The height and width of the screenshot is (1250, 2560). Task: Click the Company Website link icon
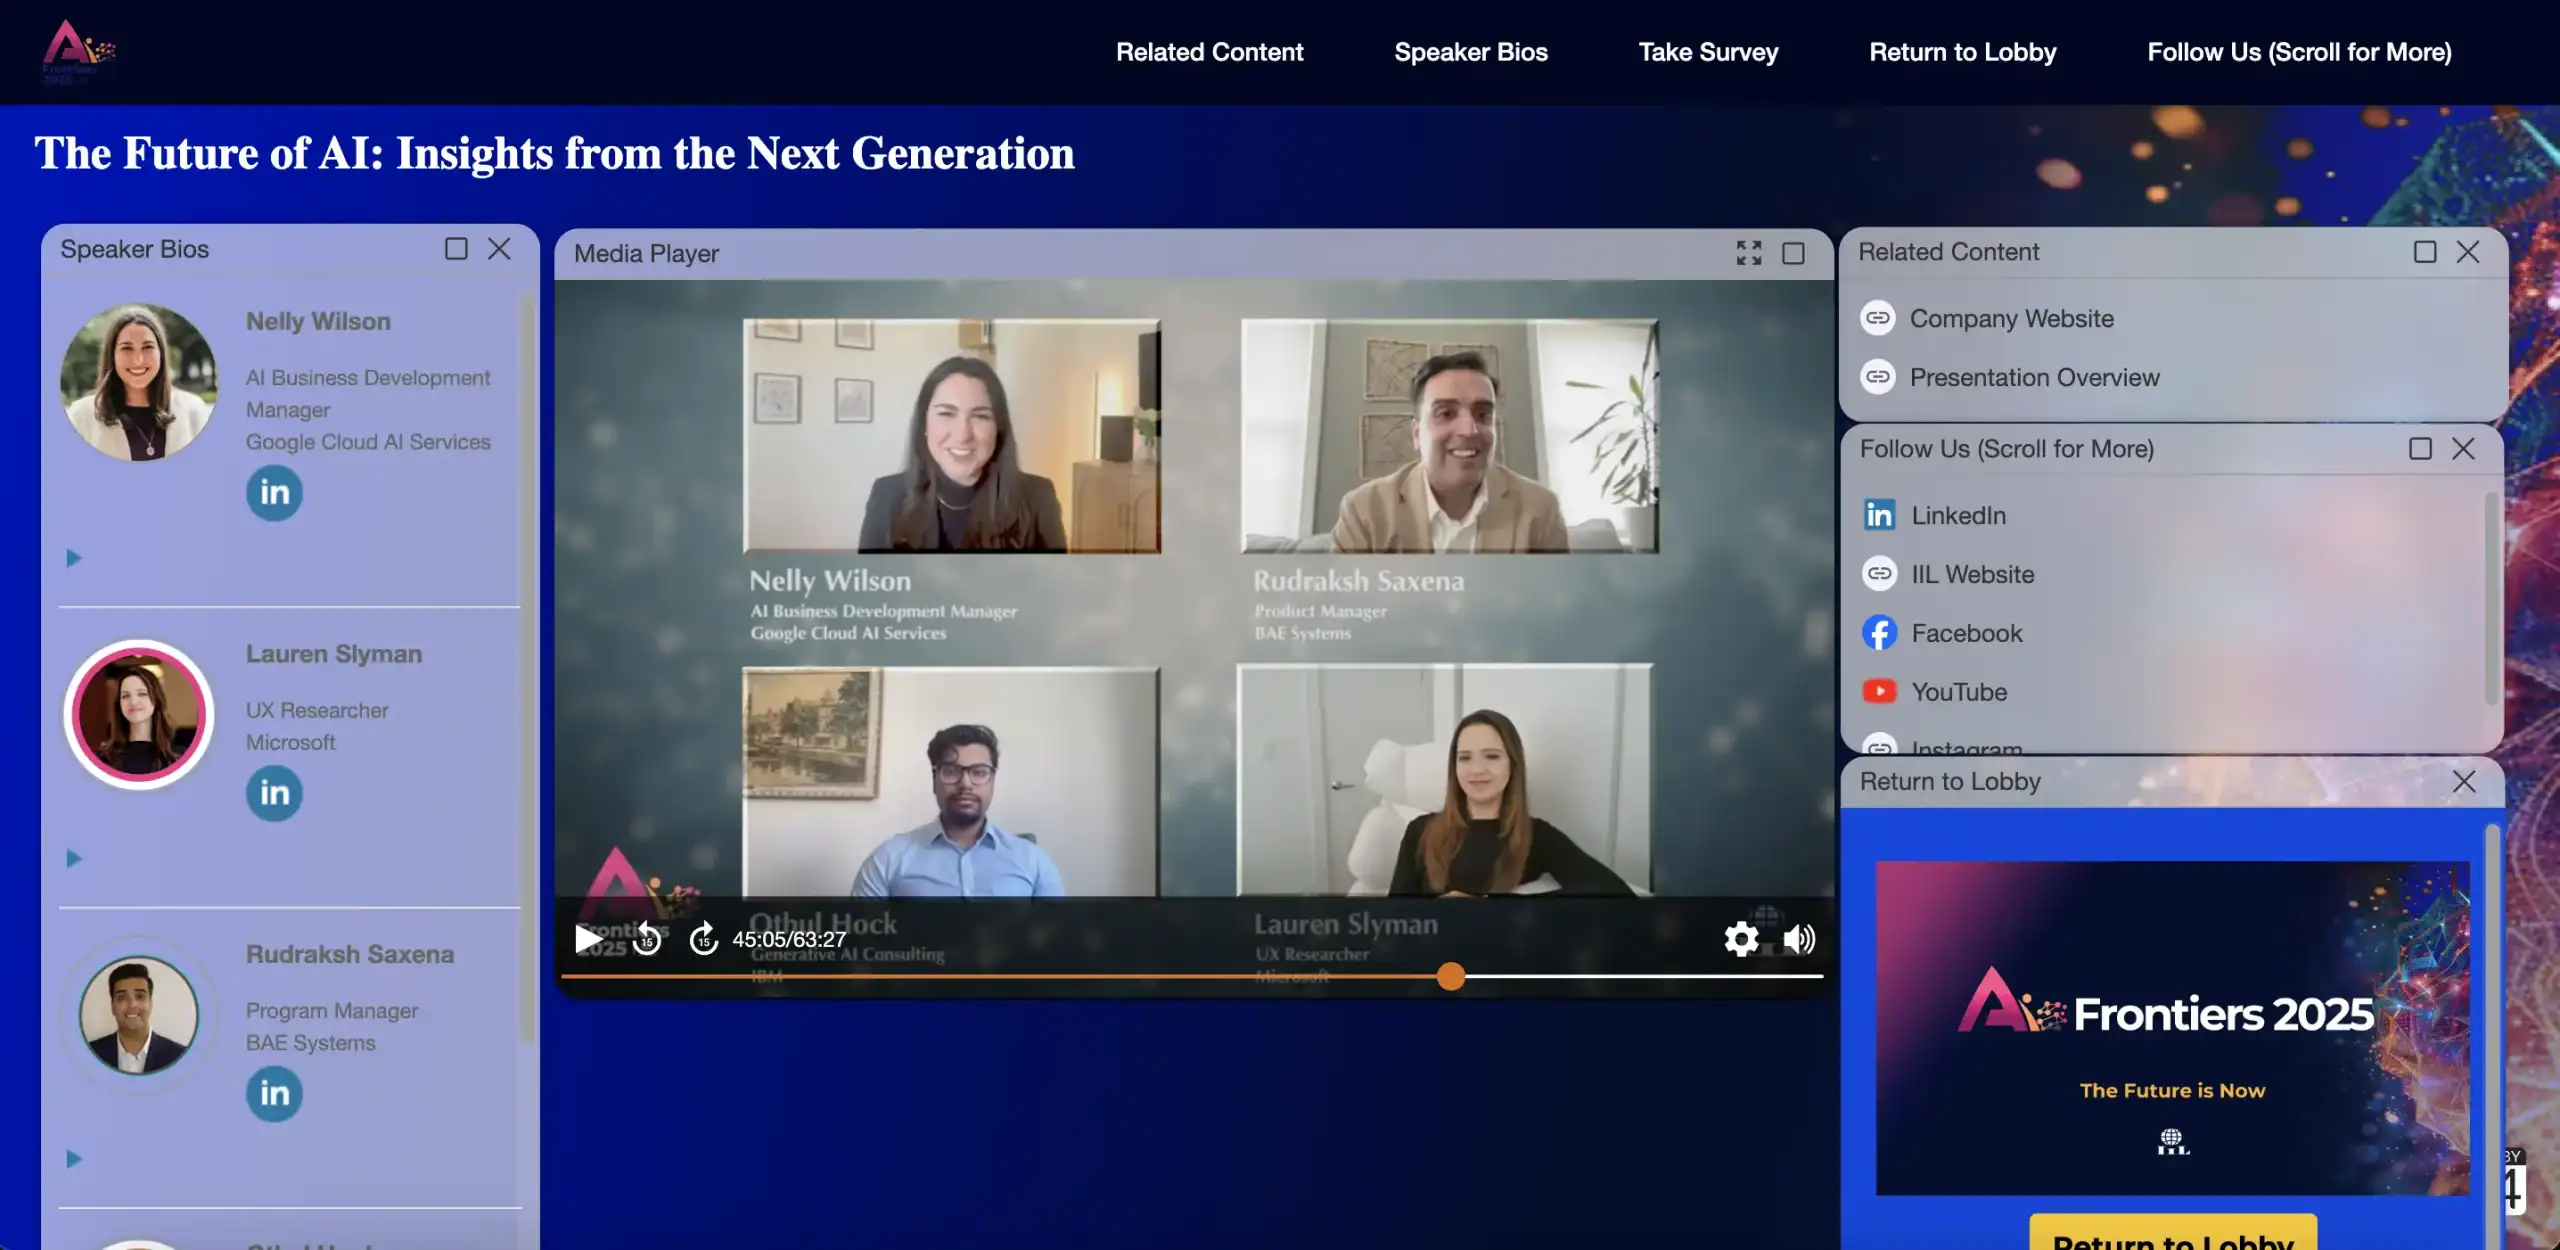coord(1878,318)
